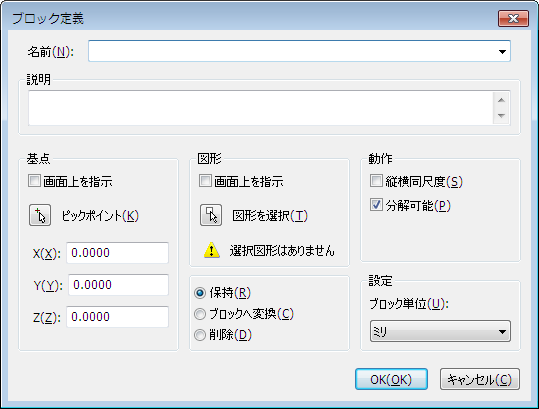The height and width of the screenshot is (409, 539).
Task: Click the OK button
Action: (391, 379)
